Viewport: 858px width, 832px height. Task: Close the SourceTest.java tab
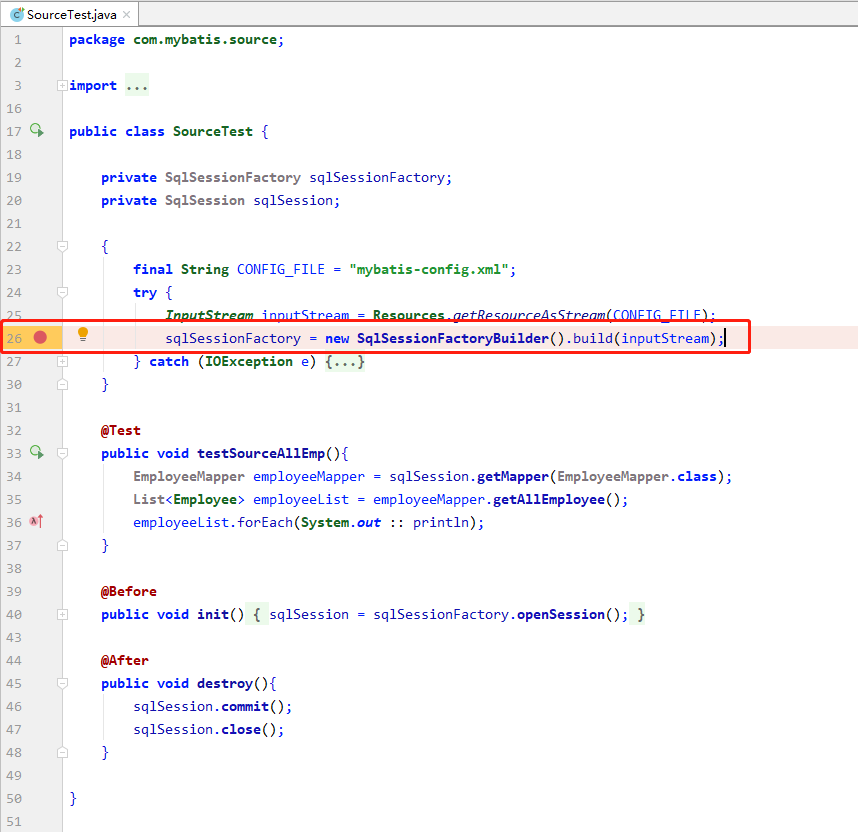click(126, 15)
